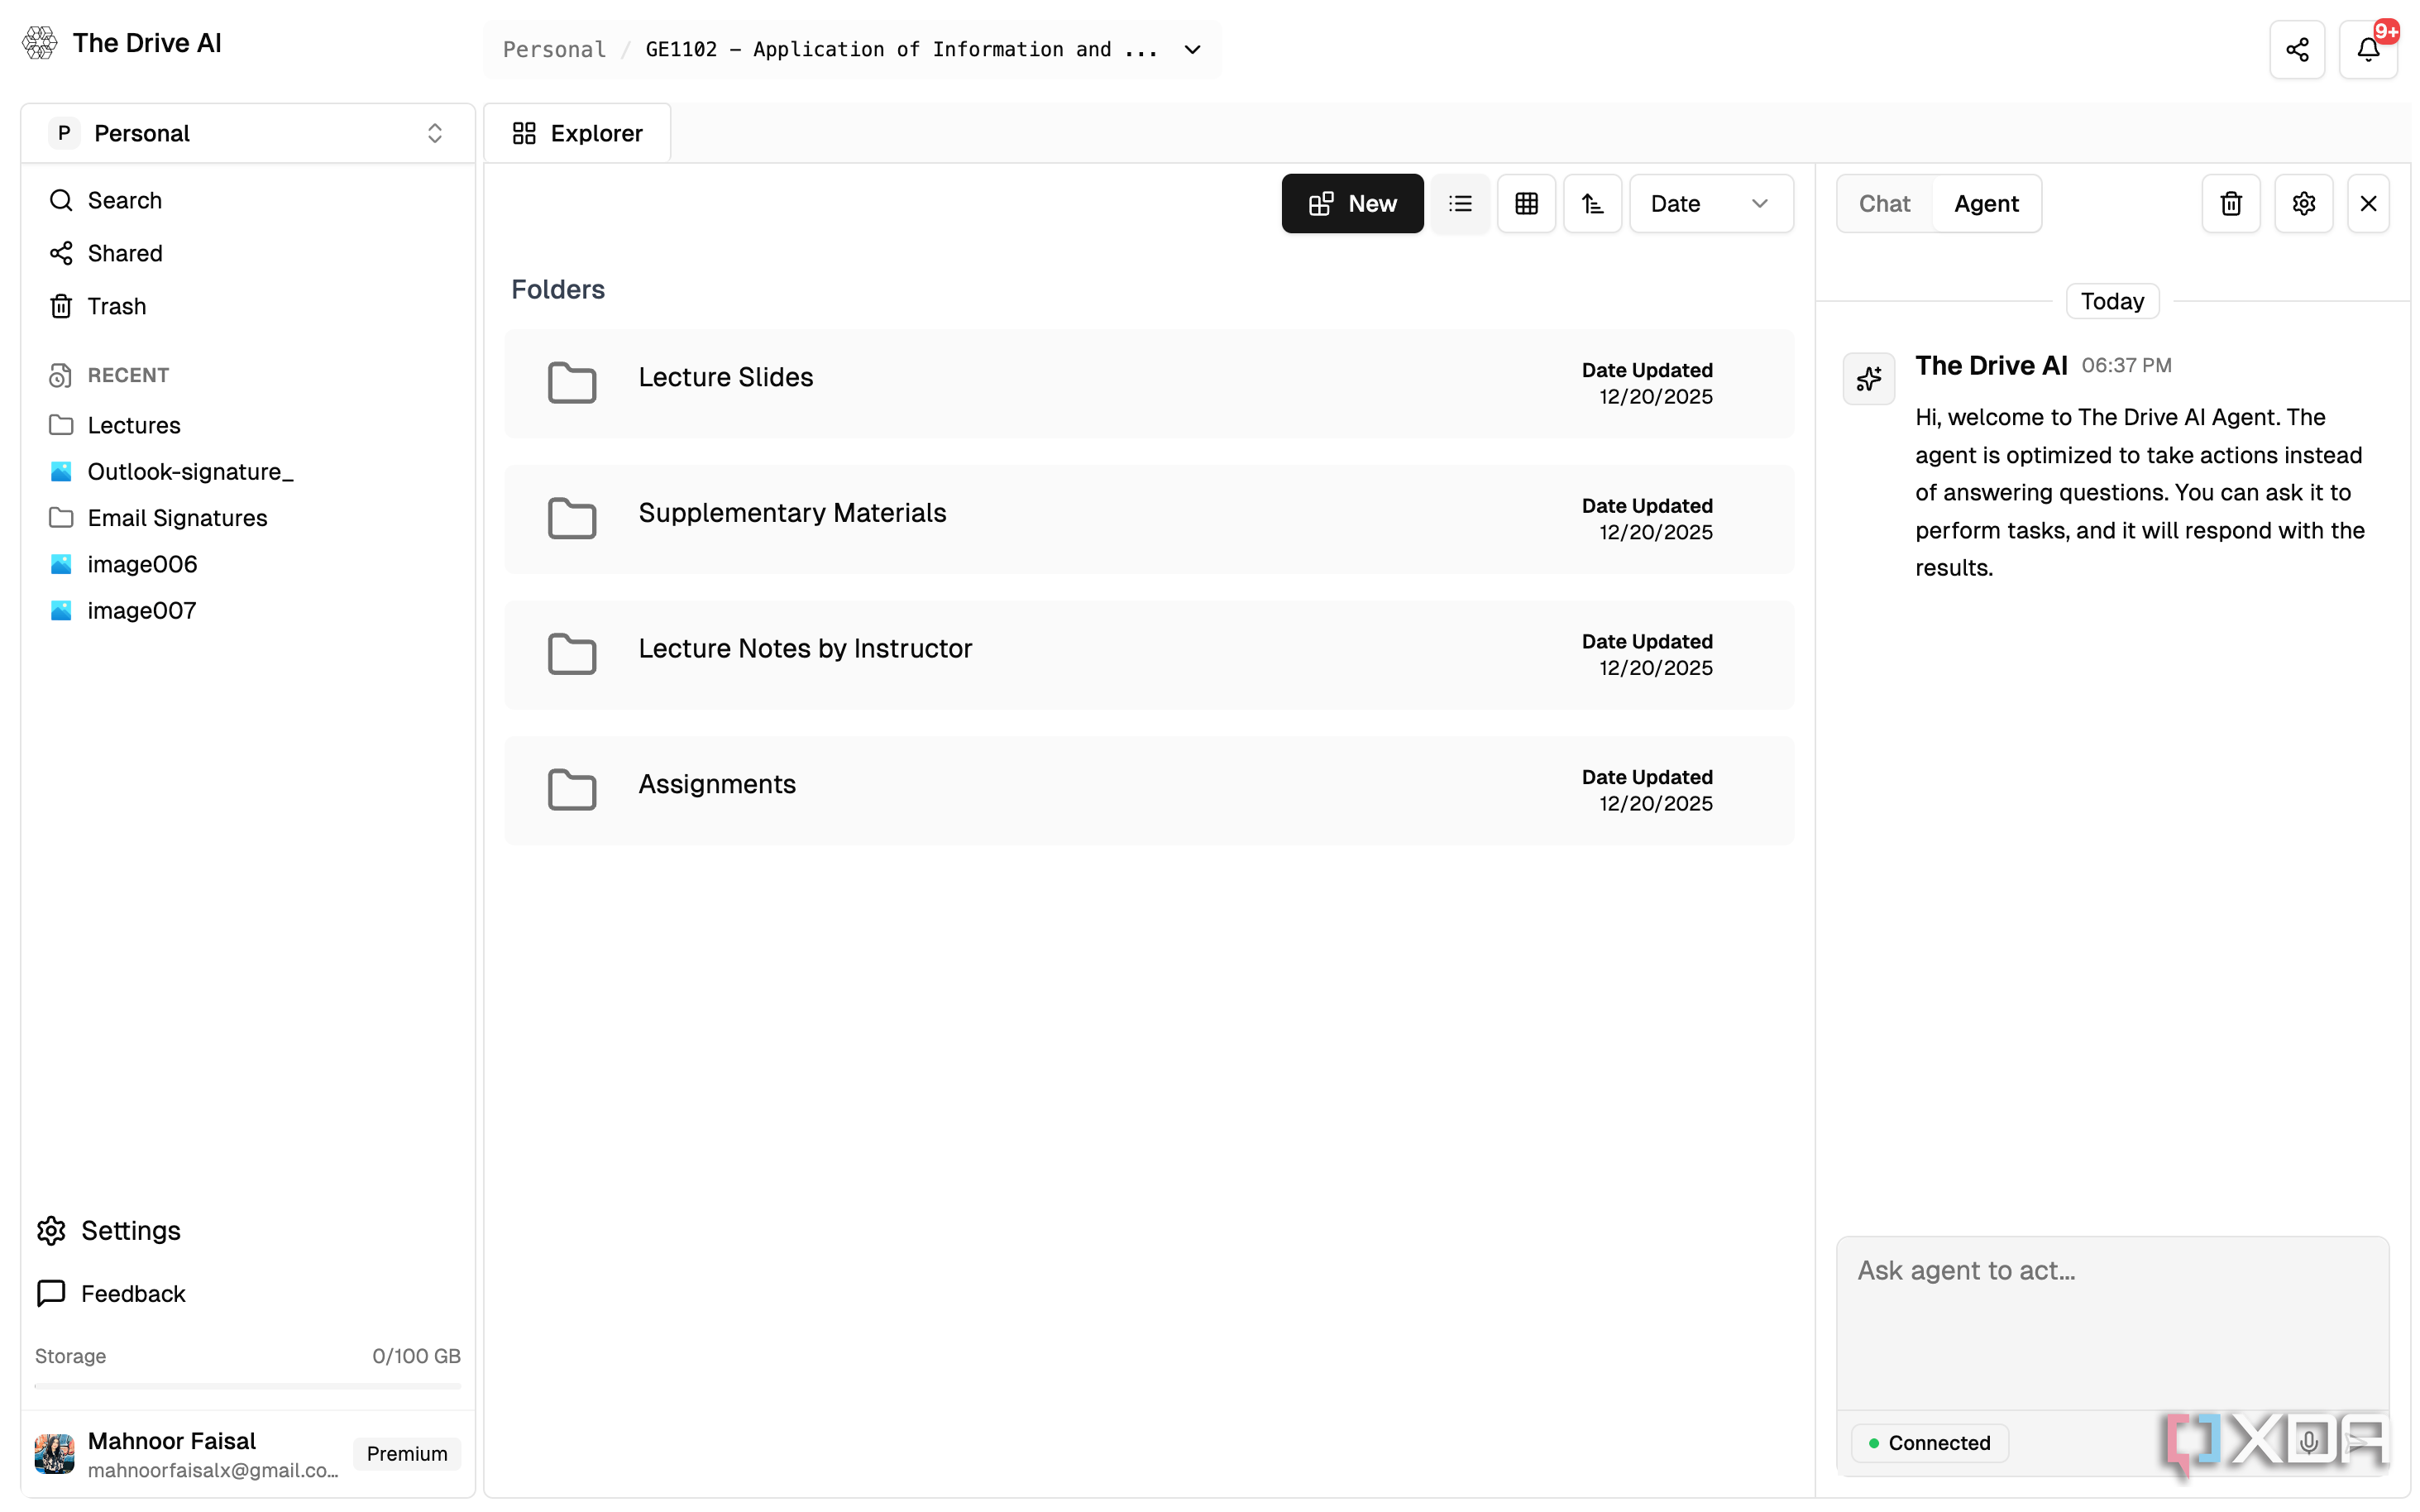Open the Supplementary Materials folder
The image size is (2420, 1512).
1149,519
